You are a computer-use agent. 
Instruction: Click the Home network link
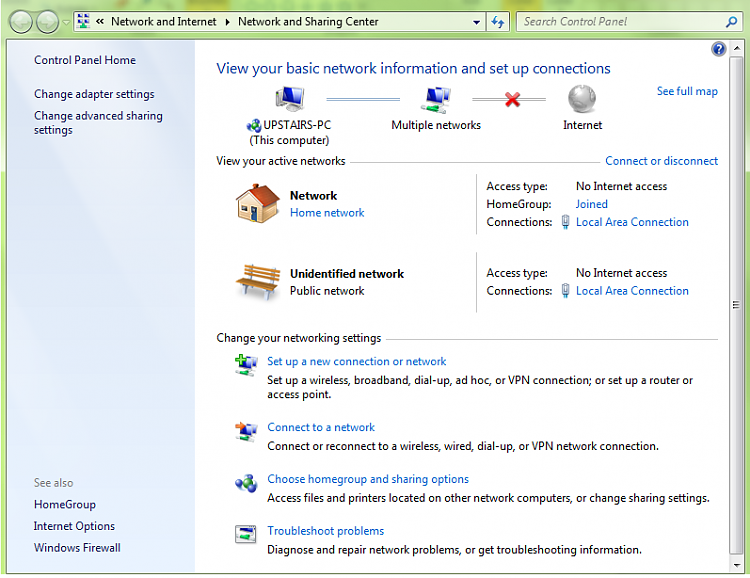[x=327, y=213]
